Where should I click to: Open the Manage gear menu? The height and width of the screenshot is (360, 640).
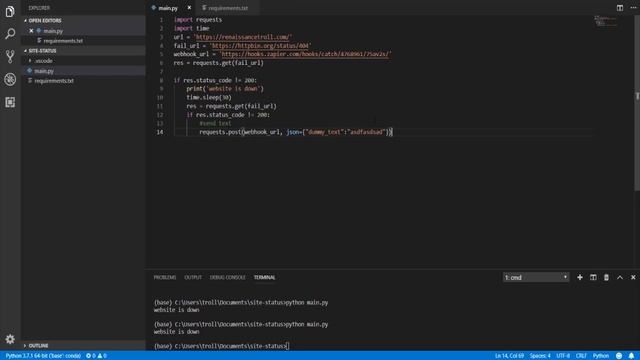pyautogui.click(x=10, y=339)
